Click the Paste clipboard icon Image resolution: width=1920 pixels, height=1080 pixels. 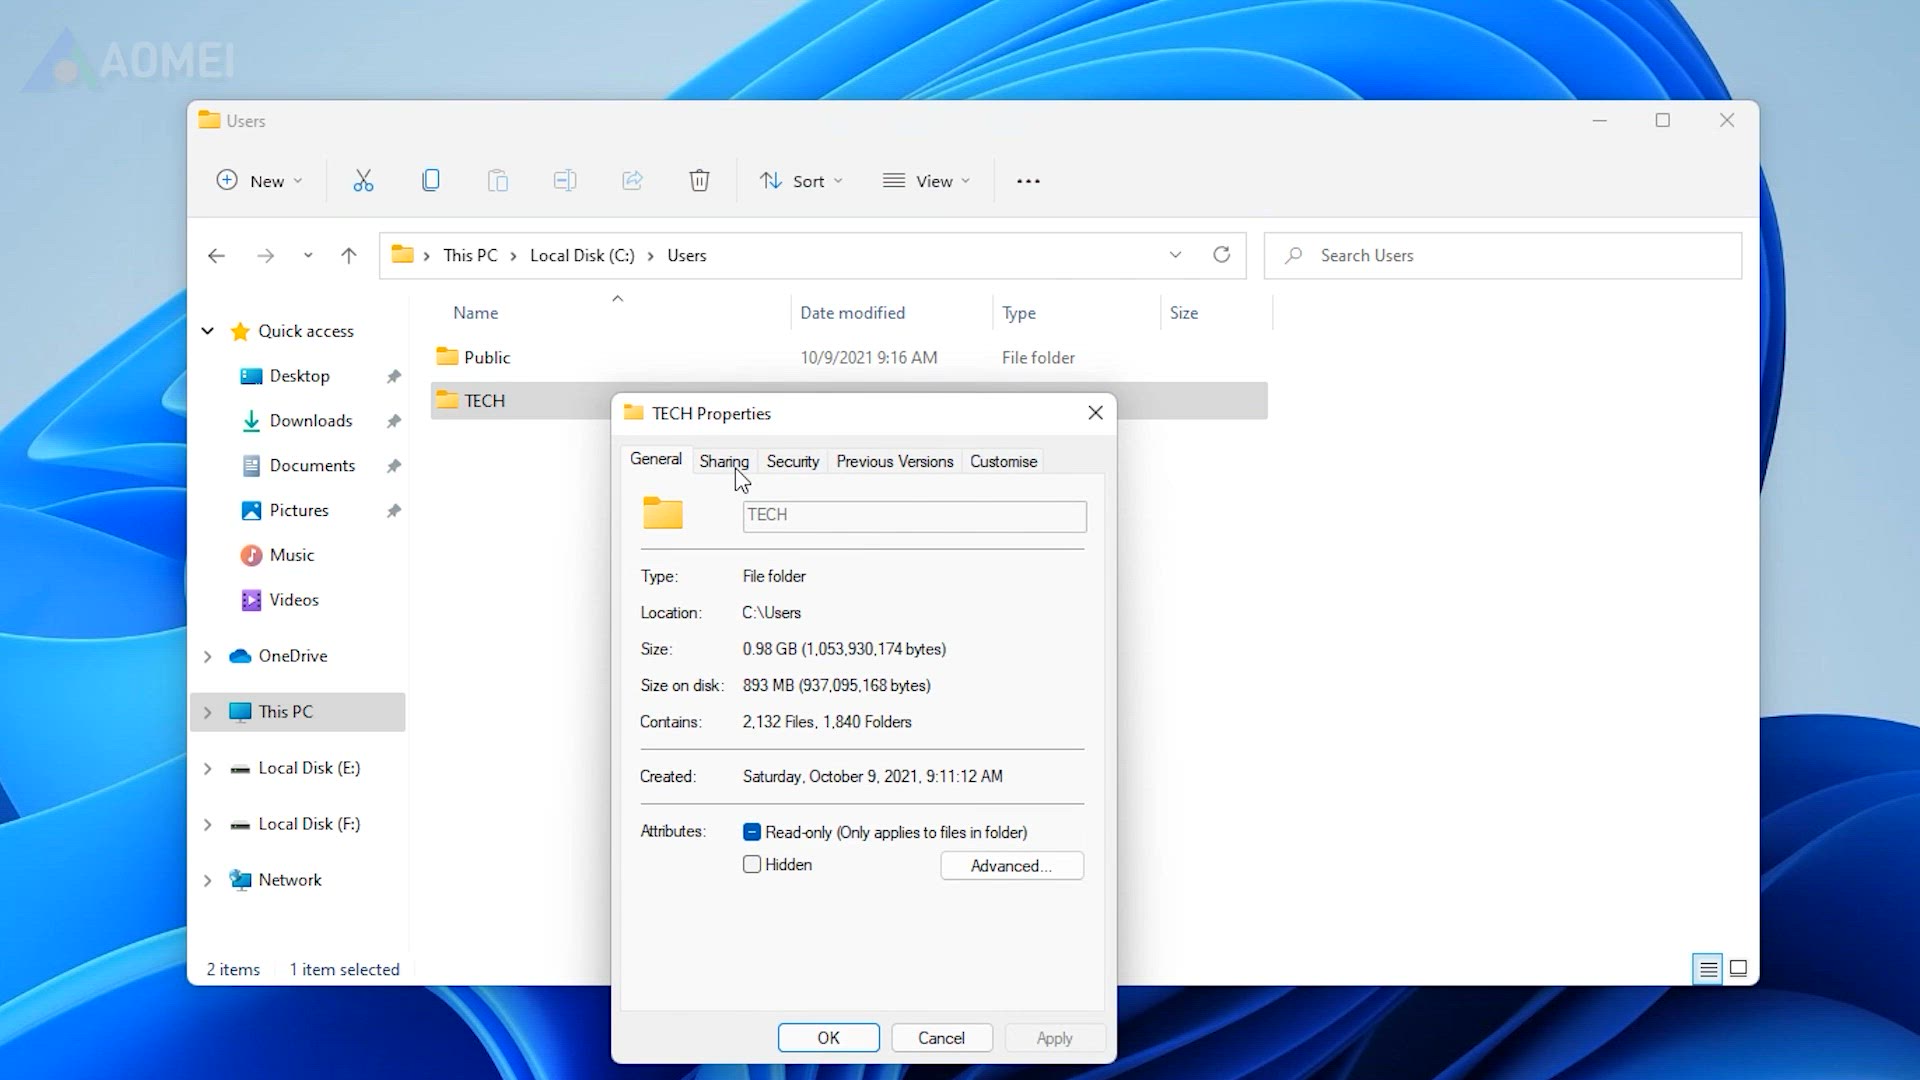pyautogui.click(x=498, y=181)
